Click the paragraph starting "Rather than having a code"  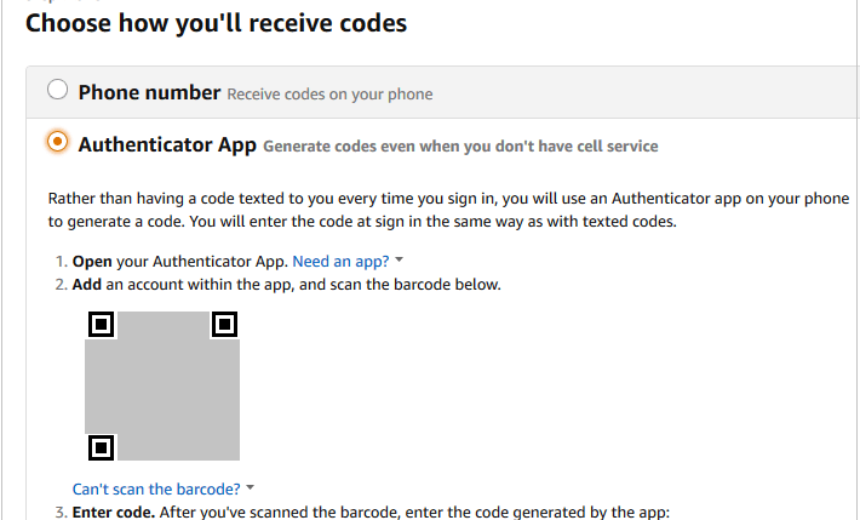tap(448, 210)
